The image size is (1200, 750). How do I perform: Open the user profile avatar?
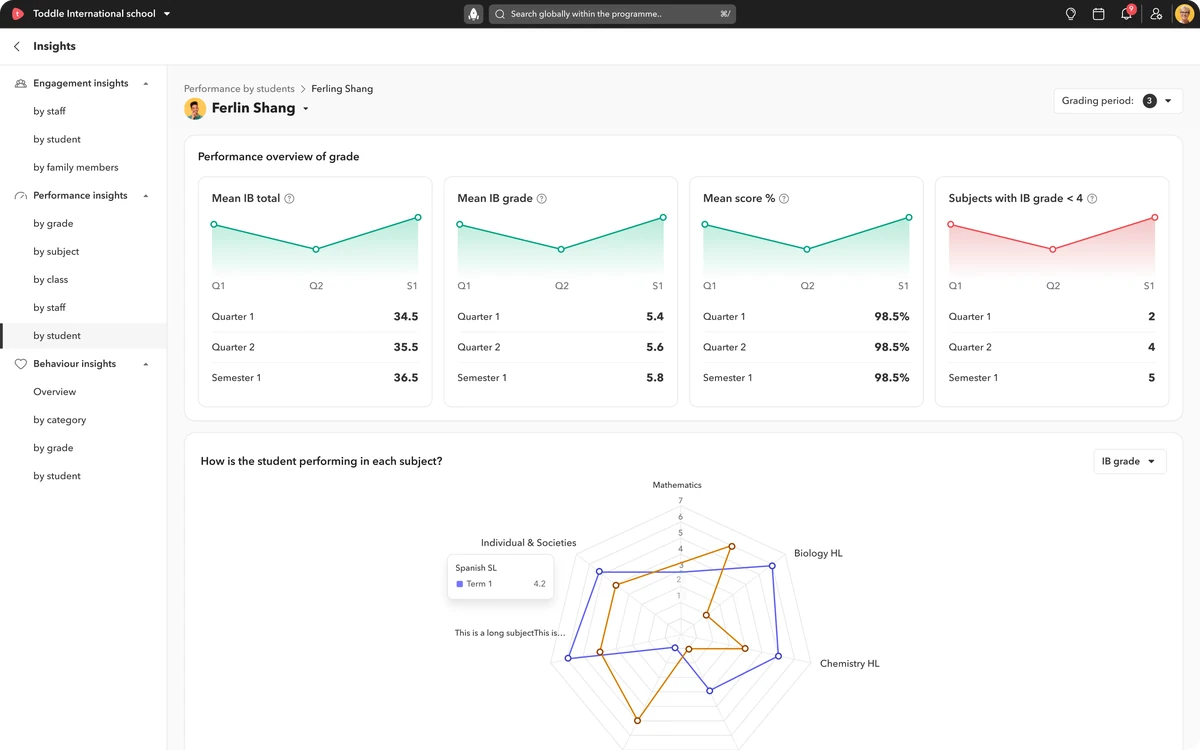pyautogui.click(x=1183, y=14)
